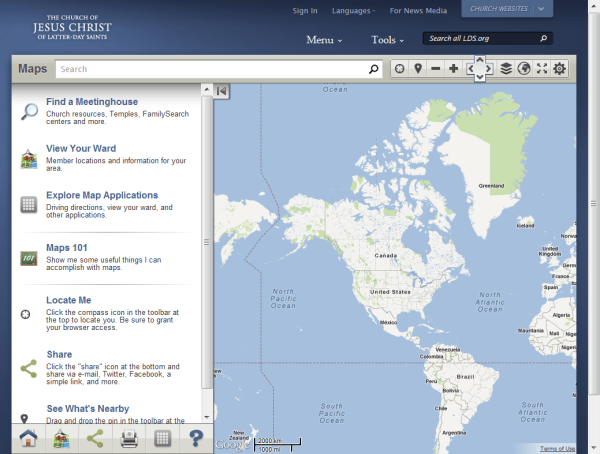The image size is (600, 454).
Task: Click the Brazil label on the map
Action: tap(465, 377)
